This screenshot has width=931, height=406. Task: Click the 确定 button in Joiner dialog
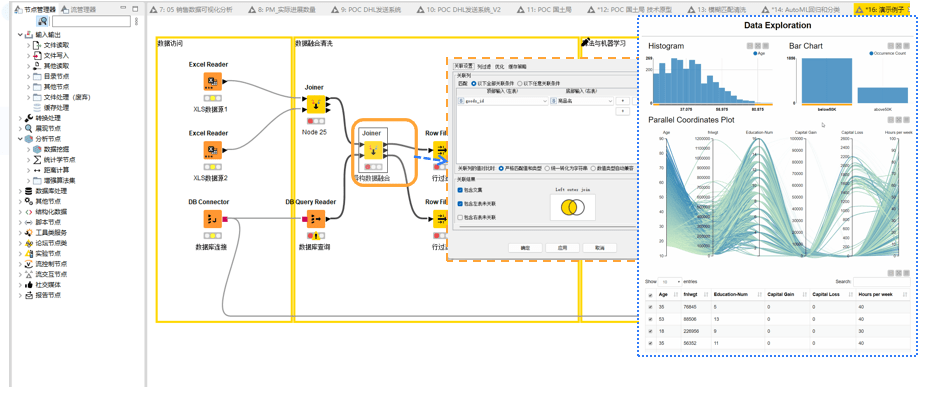click(525, 248)
